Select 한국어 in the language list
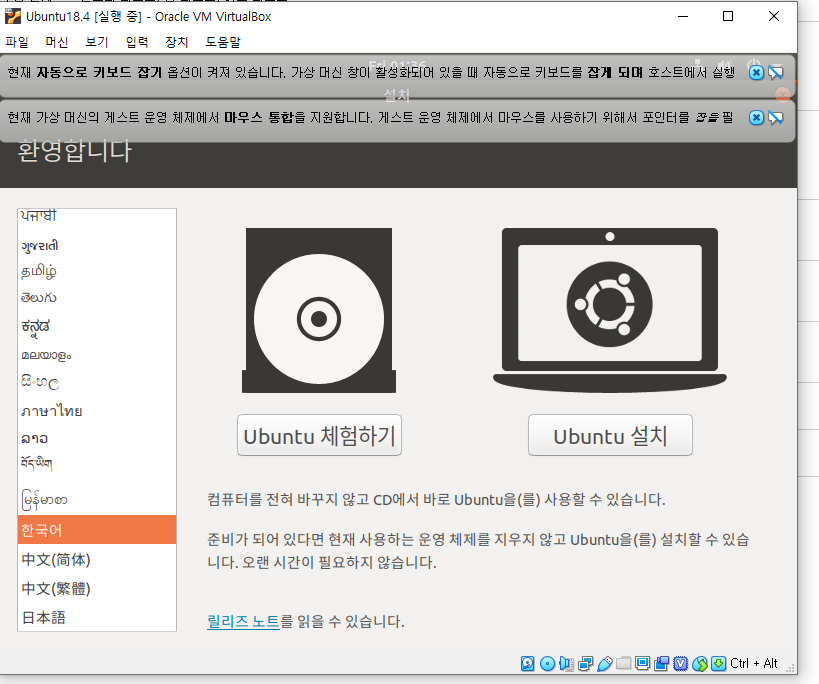The width and height of the screenshot is (819, 684). (x=97, y=530)
